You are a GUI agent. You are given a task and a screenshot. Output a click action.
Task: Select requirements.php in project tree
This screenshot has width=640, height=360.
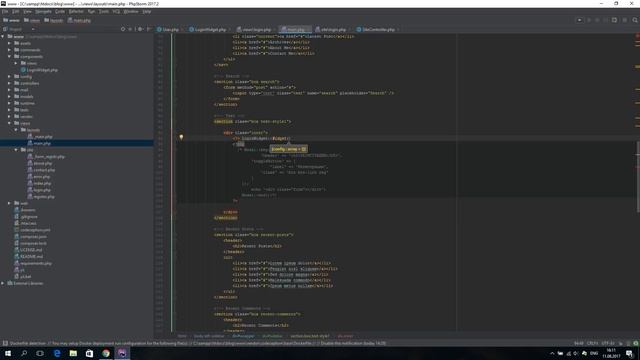pos(33,263)
